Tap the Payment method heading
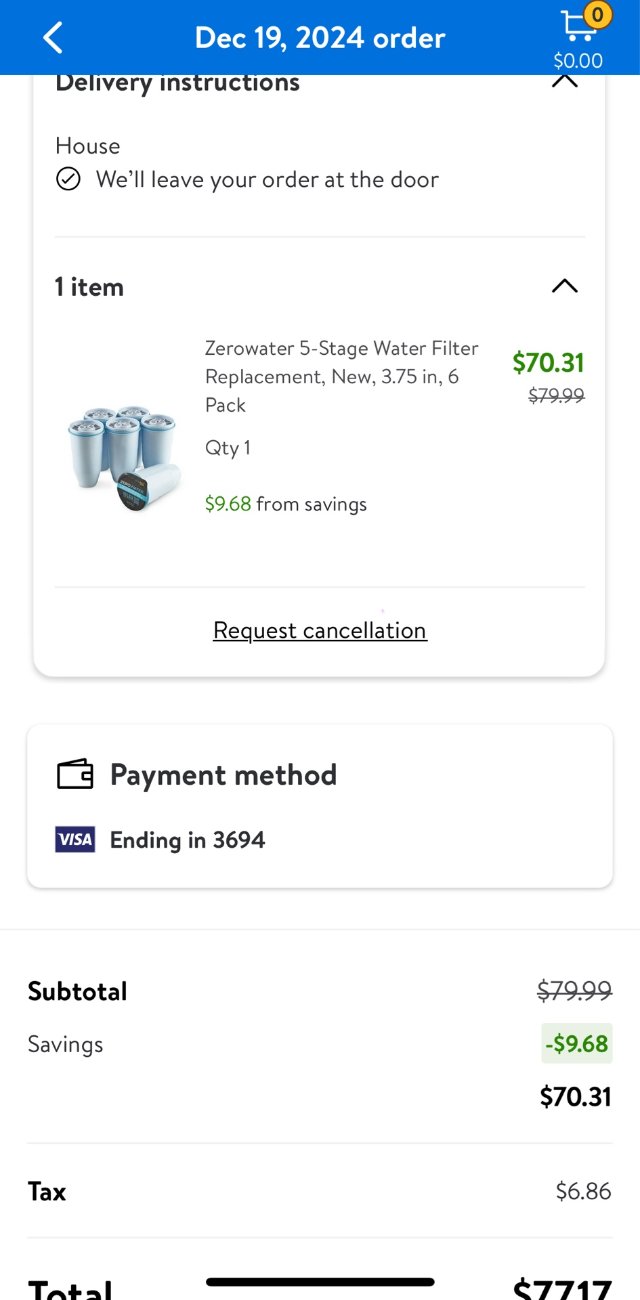The image size is (640, 1300). 223,775
